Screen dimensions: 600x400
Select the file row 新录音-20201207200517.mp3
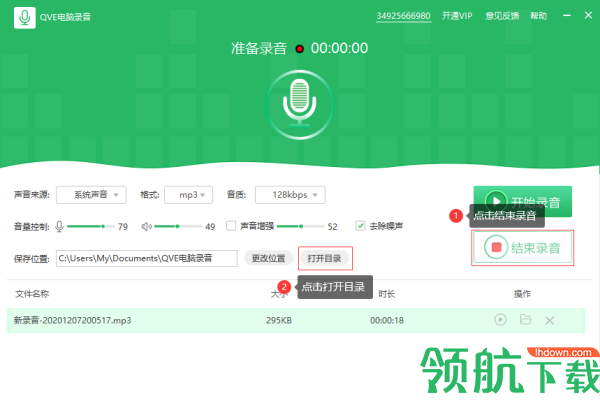point(296,320)
